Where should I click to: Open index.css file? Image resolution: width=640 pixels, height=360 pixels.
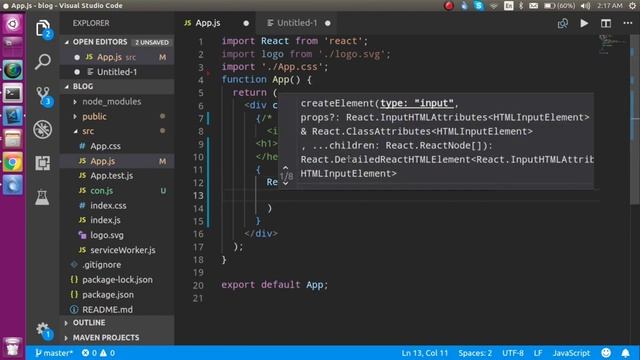117,205
